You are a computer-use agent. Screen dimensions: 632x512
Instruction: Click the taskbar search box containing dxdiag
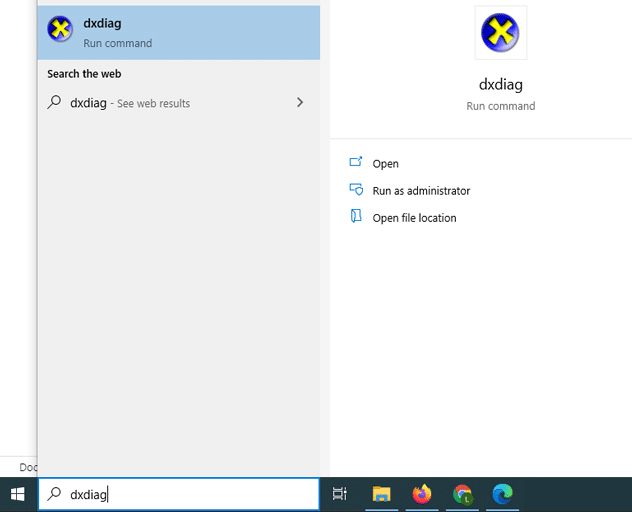179,494
